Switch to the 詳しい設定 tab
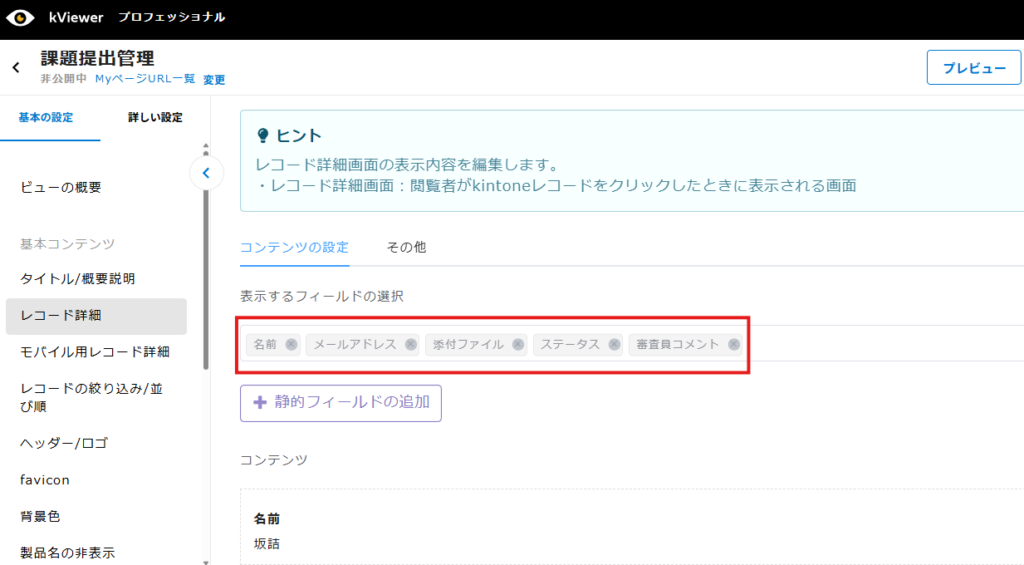The height and width of the screenshot is (565, 1024). tap(155, 118)
